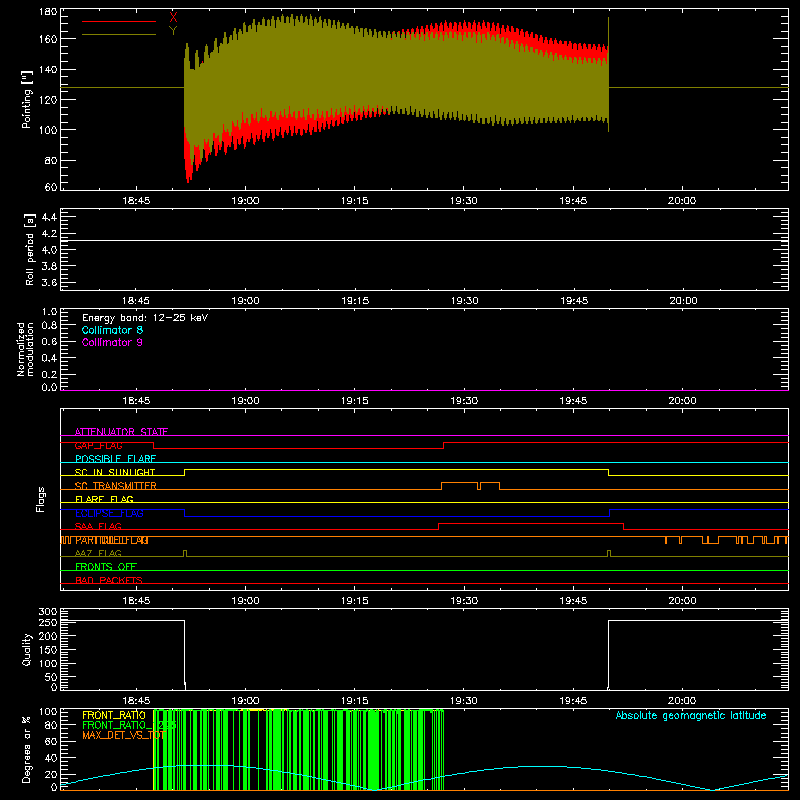
Task: Select the 'Degrees or %' axis label
Action: [27, 749]
